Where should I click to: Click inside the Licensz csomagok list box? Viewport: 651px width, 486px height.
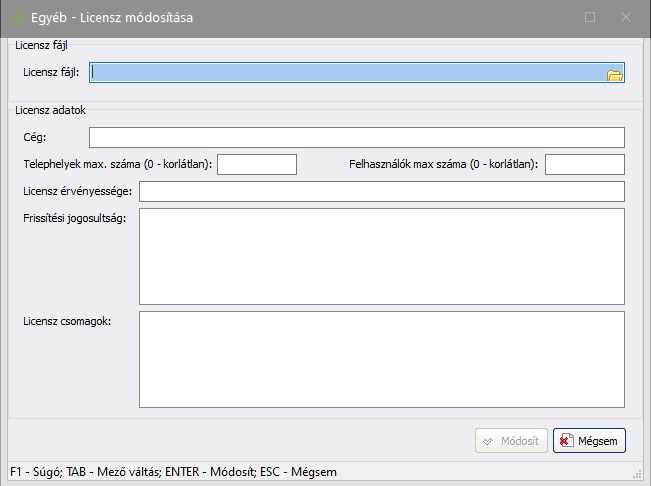[x=382, y=359]
